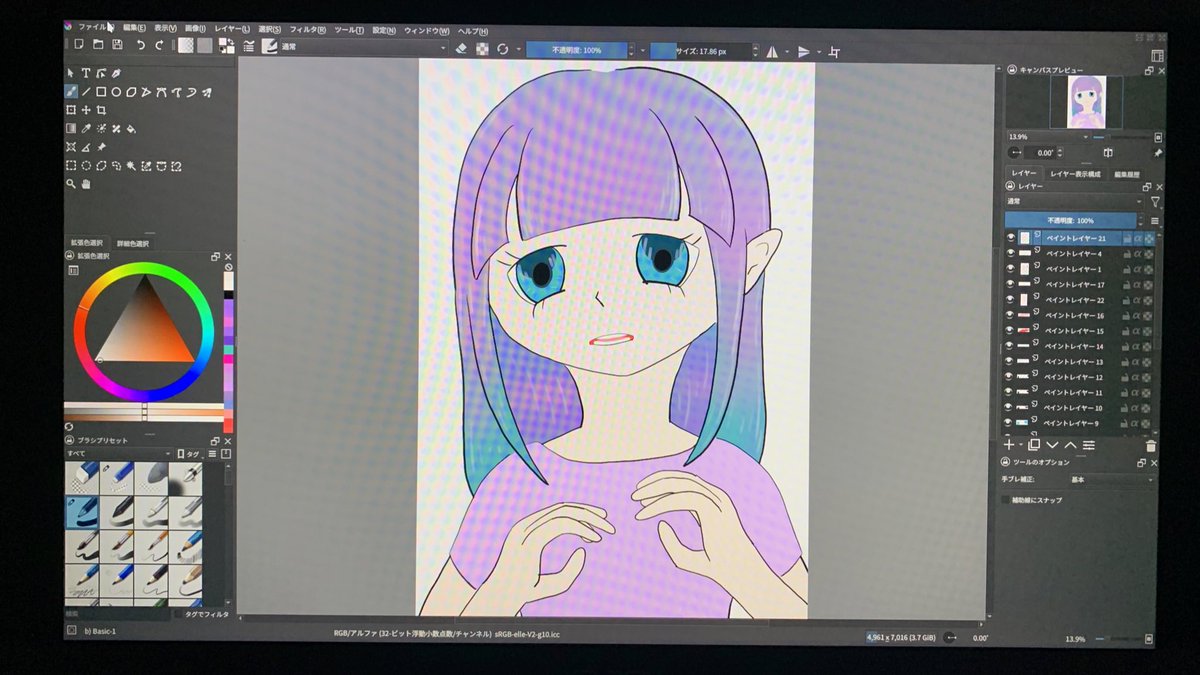Open the すべて brush preset tag dropdown

coord(118,453)
